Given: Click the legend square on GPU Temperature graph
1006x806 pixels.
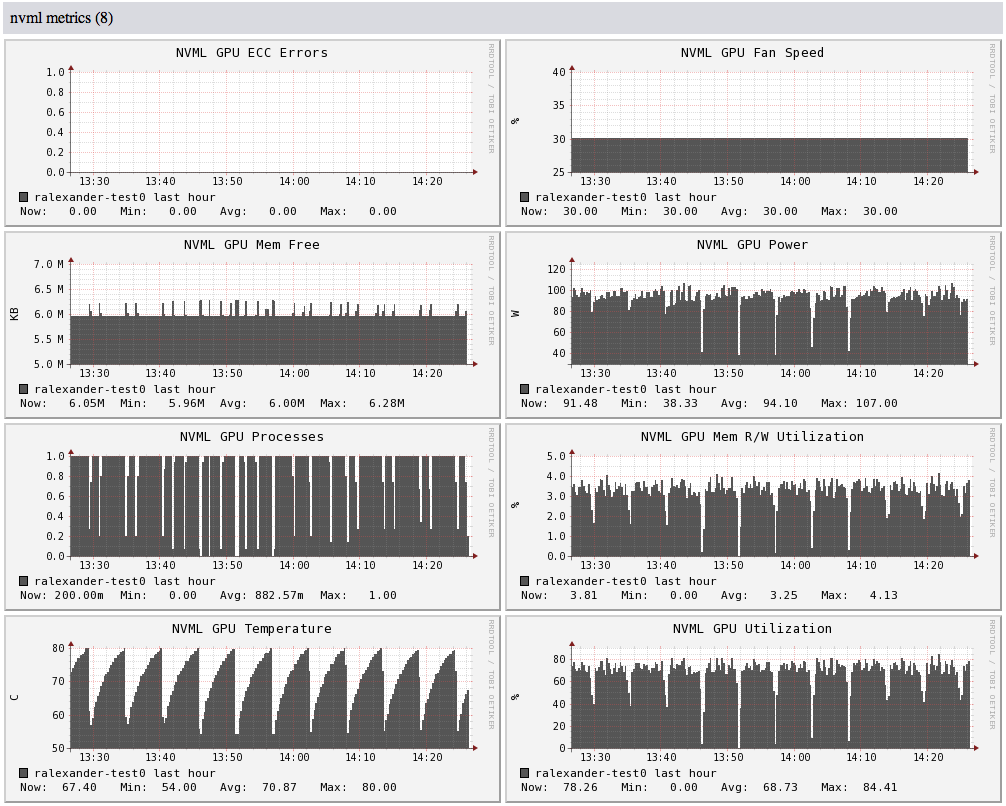Looking at the screenshot, I should click(22, 773).
